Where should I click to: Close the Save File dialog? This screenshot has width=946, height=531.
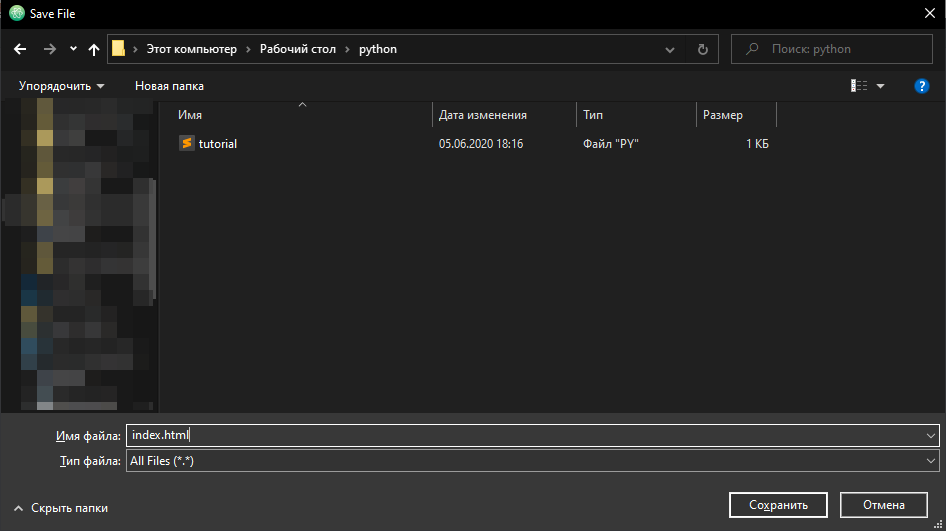930,13
